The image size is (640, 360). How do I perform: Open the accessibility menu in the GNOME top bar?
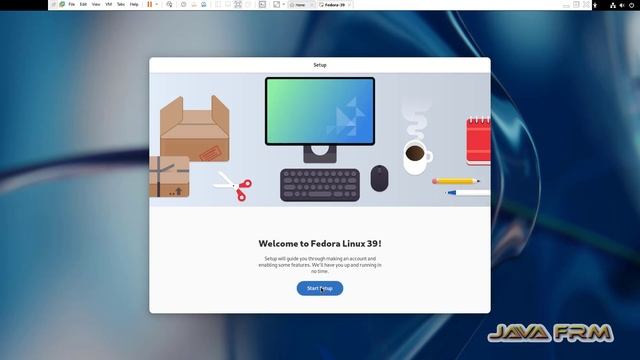pos(595,5)
